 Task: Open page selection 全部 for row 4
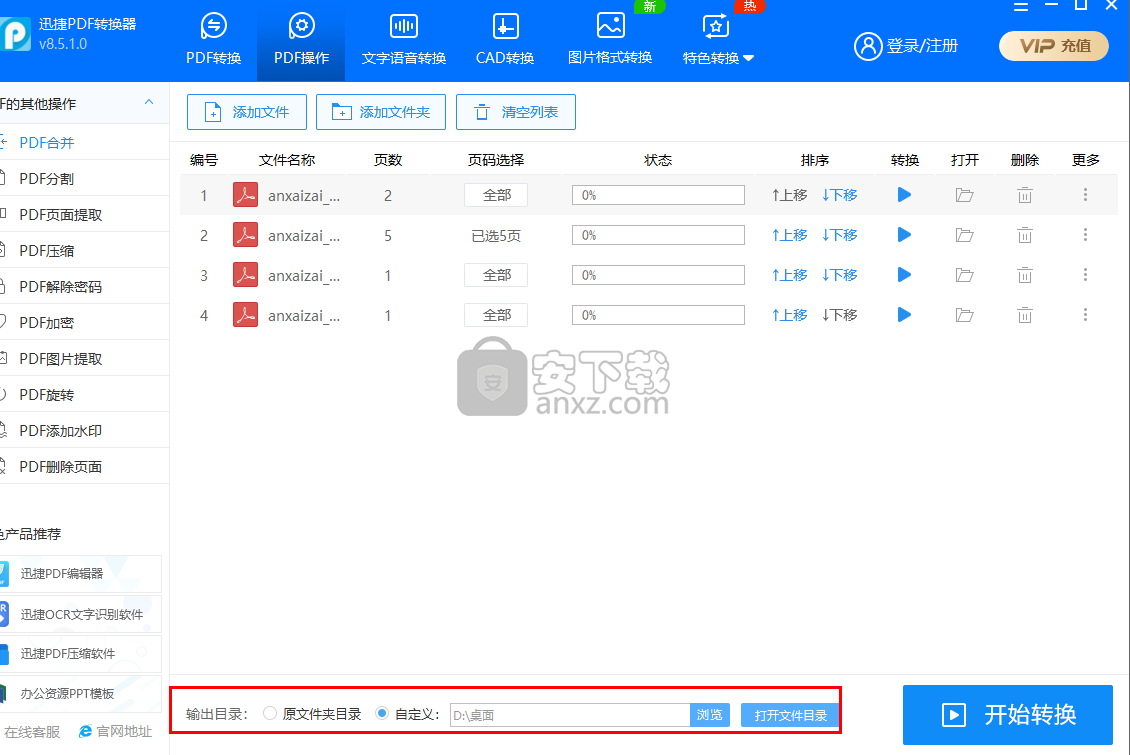click(x=496, y=316)
